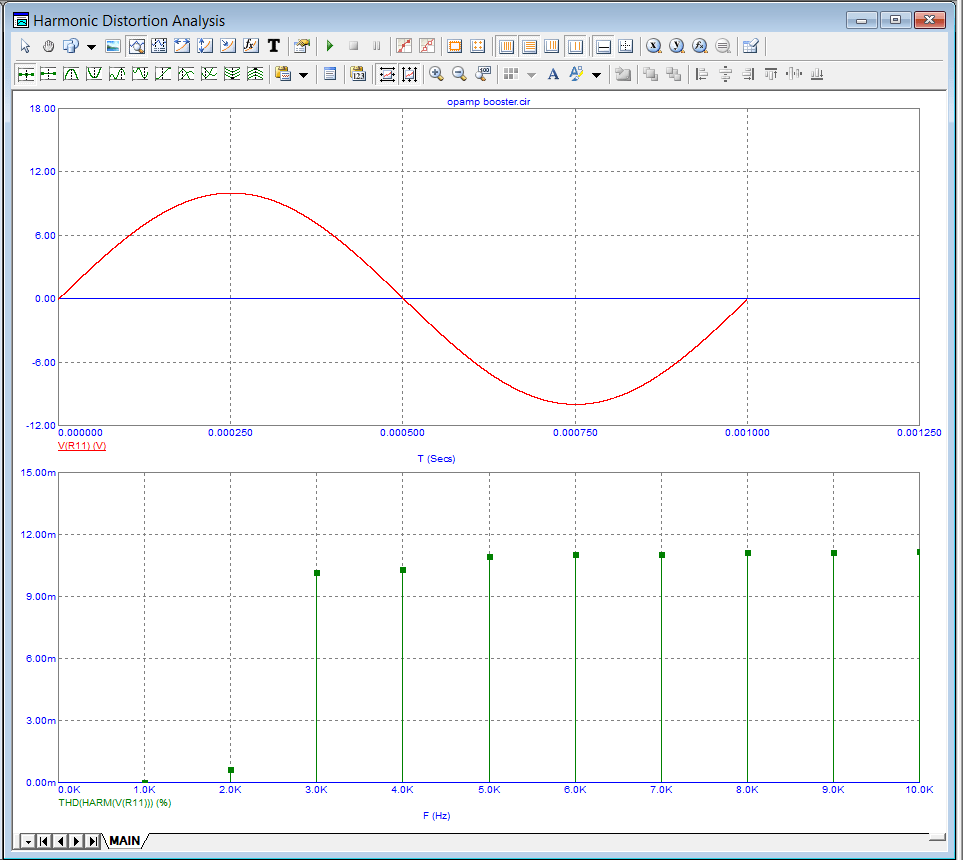Click the blue letter A font icon

pos(553,74)
